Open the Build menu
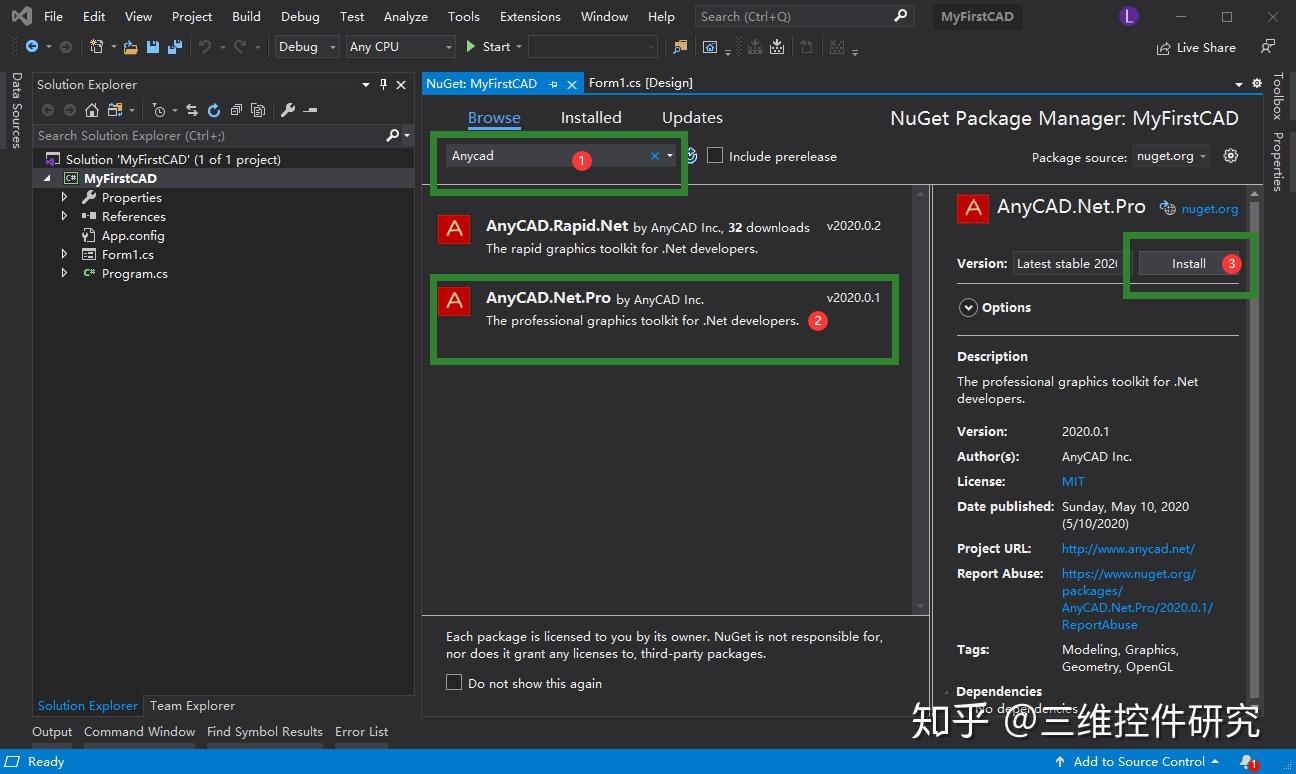 (246, 16)
